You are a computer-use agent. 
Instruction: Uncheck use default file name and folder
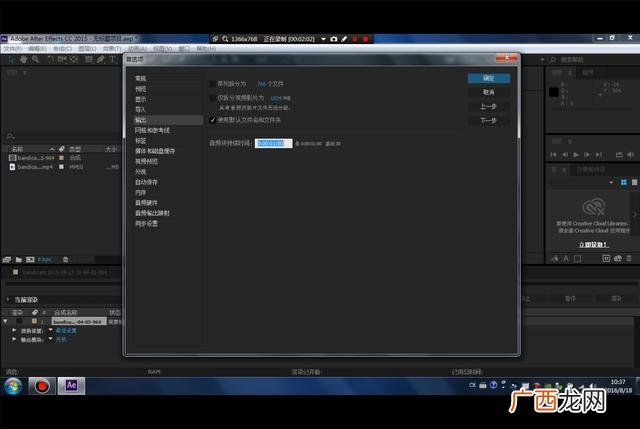[x=213, y=120]
